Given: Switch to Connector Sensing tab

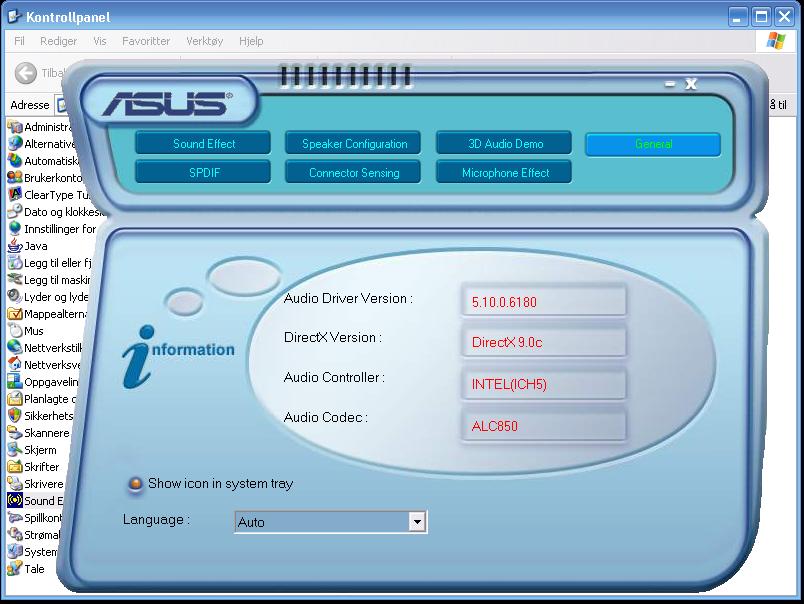Looking at the screenshot, I should [x=353, y=172].
